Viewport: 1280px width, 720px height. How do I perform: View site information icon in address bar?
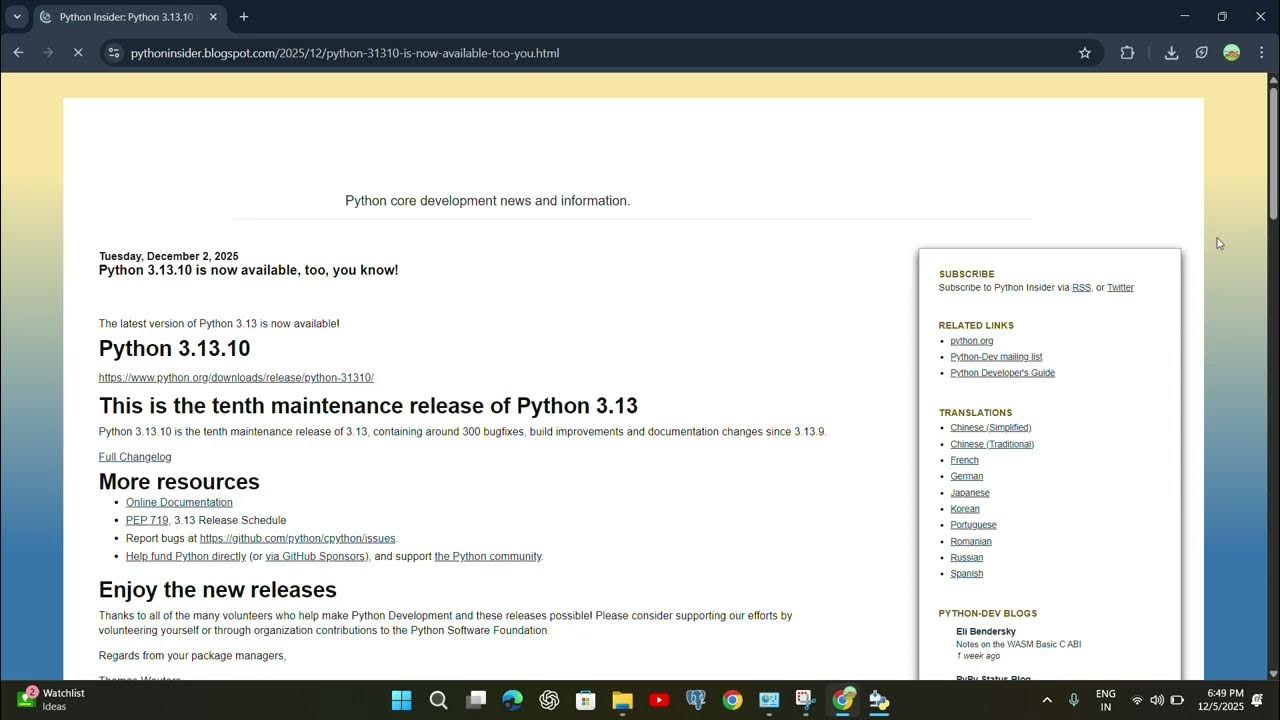coord(113,52)
